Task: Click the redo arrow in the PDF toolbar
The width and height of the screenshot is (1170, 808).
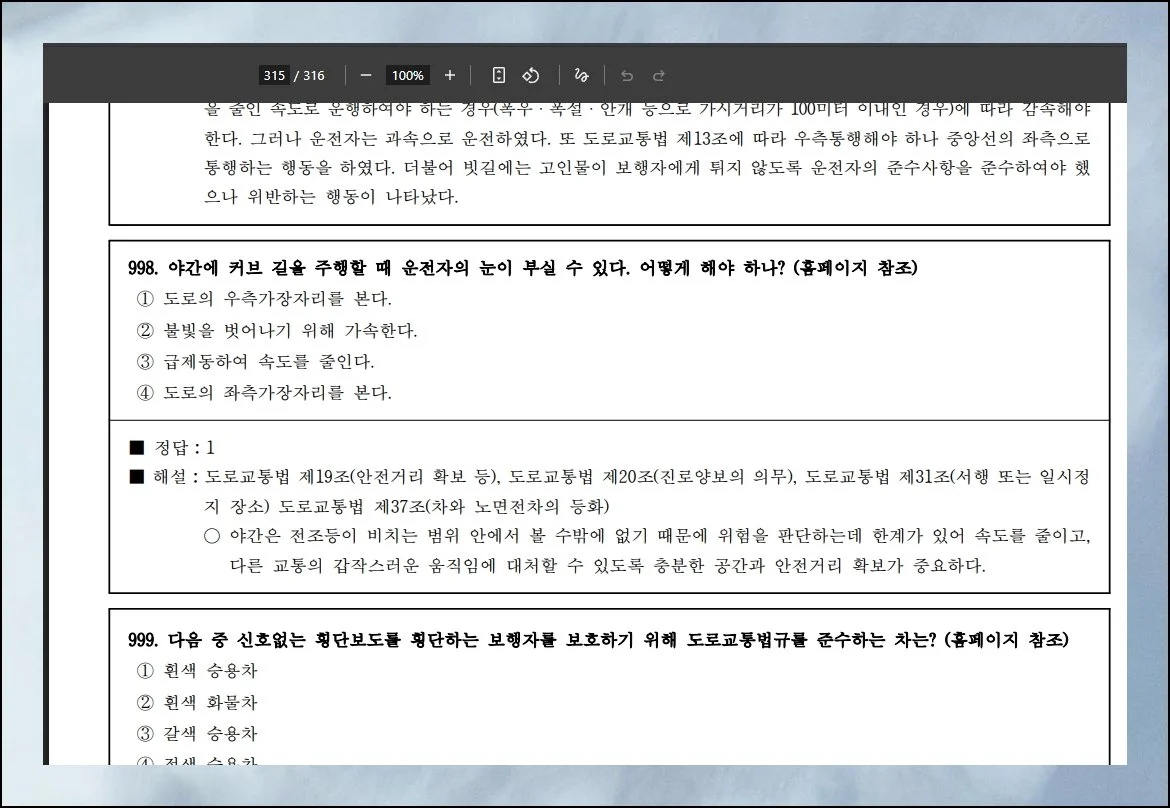Action: click(658, 75)
